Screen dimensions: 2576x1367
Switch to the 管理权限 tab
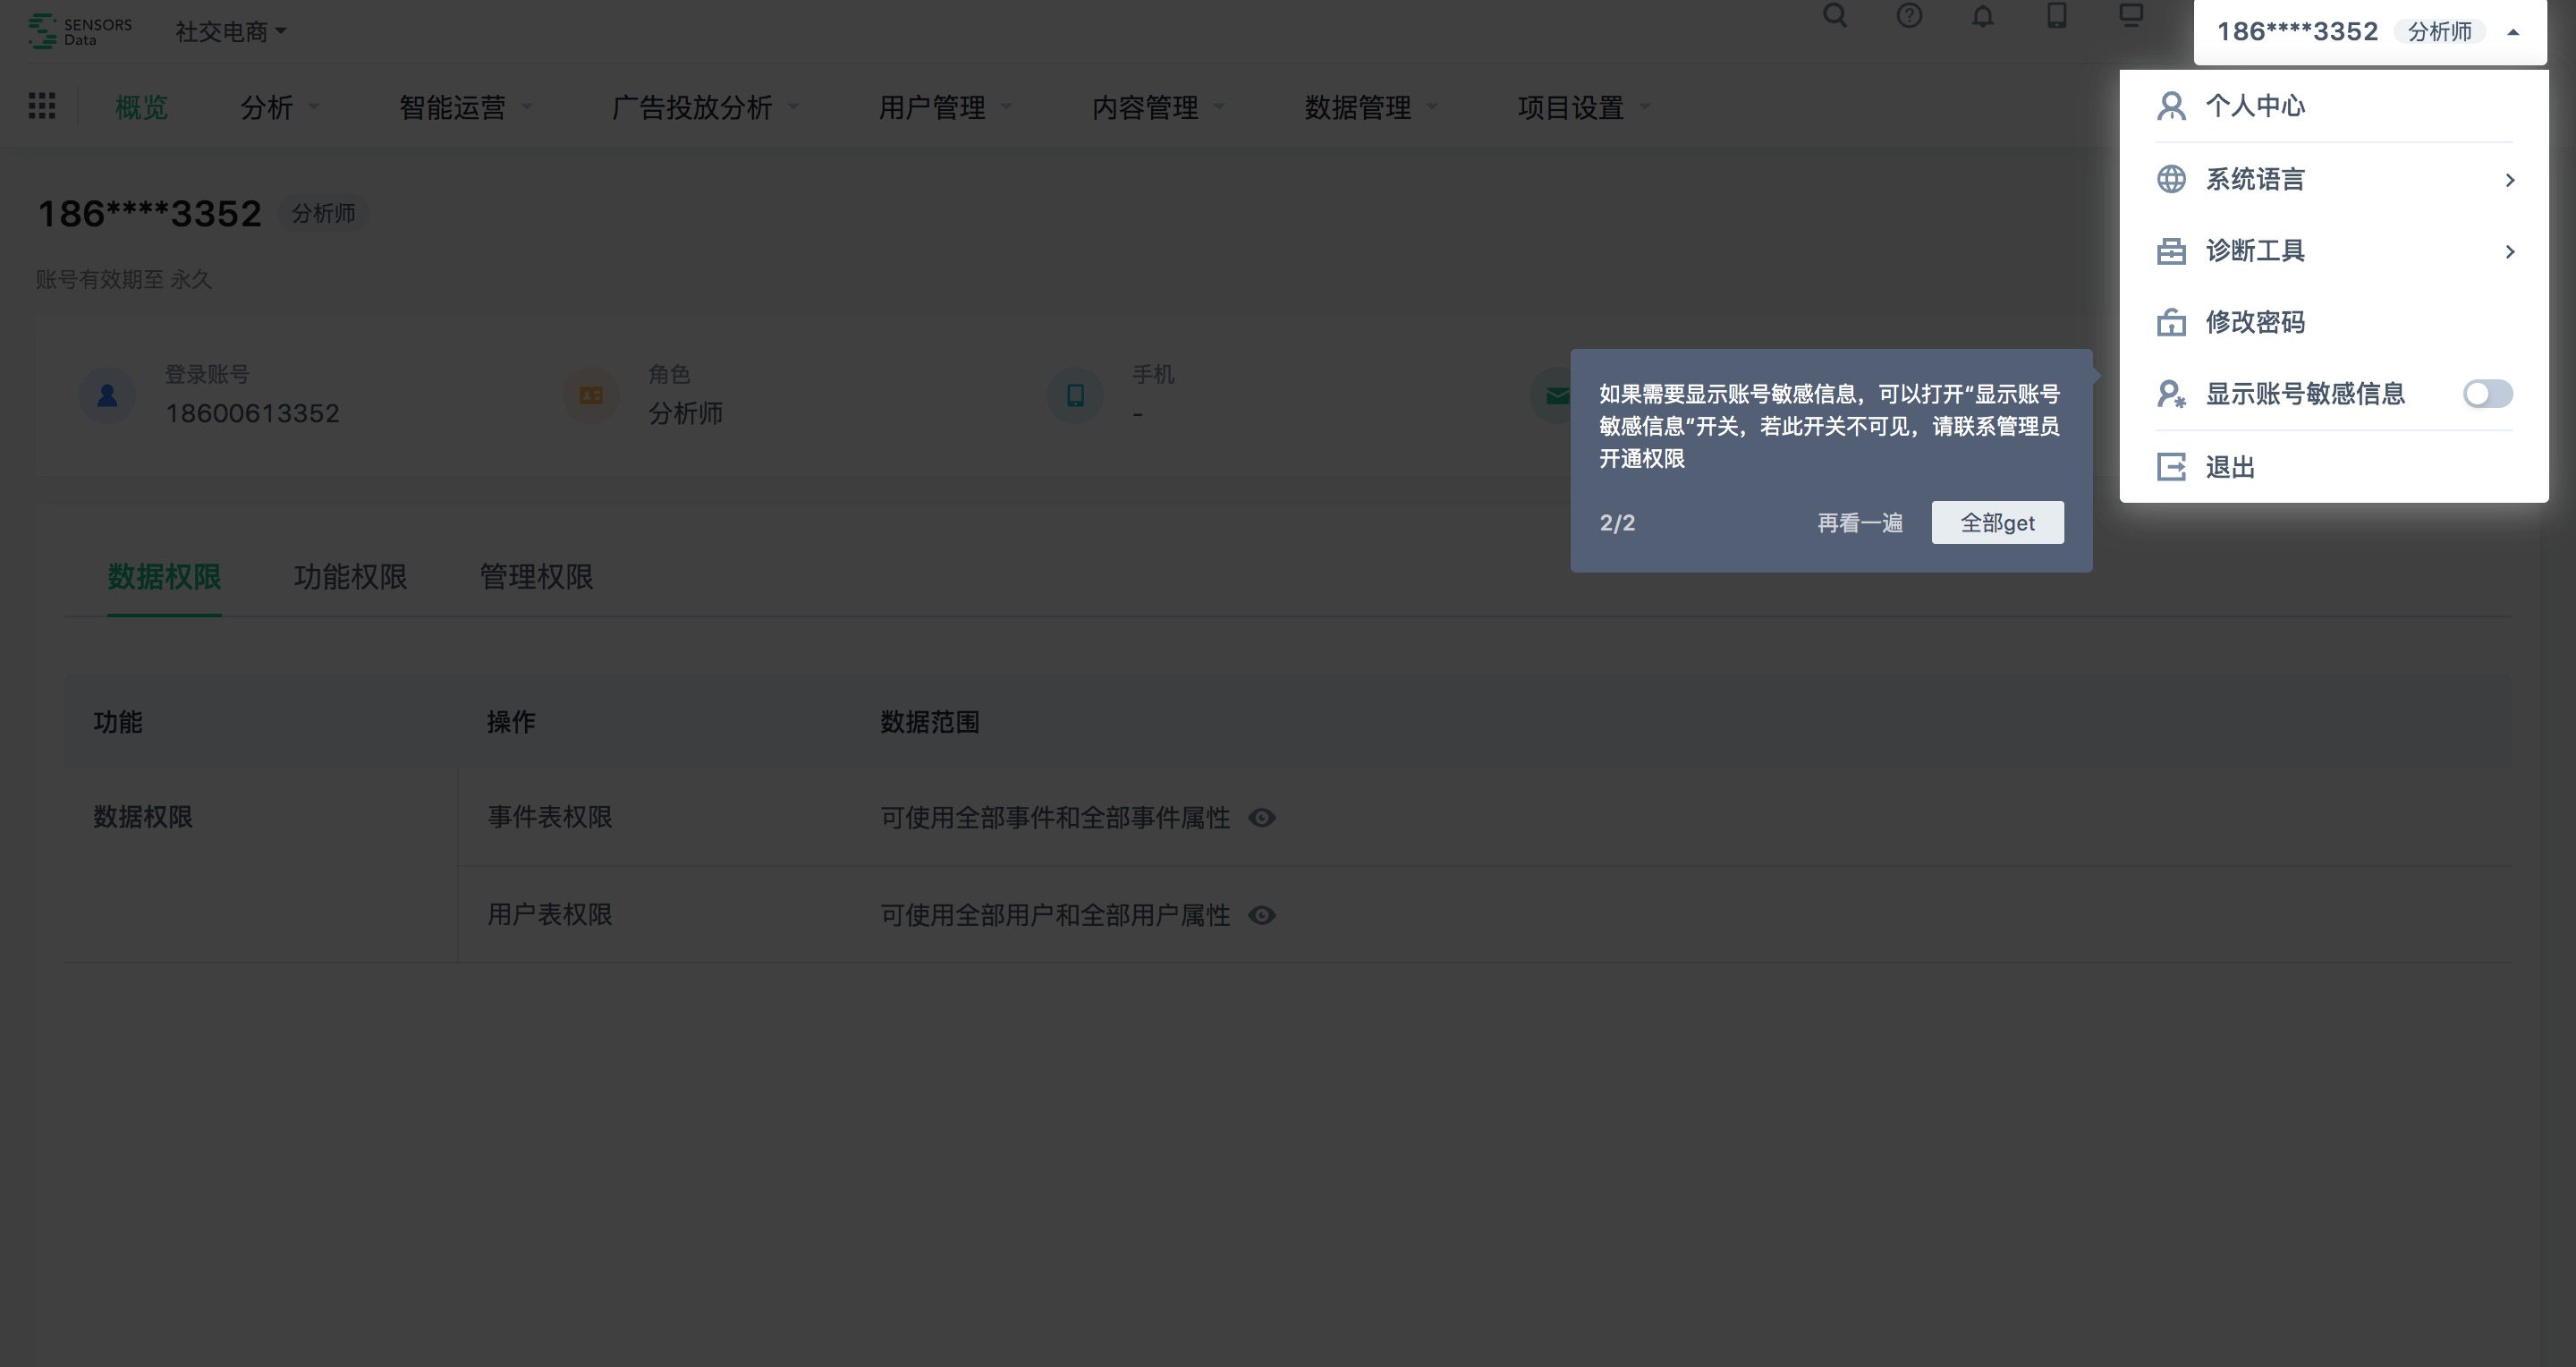(536, 577)
